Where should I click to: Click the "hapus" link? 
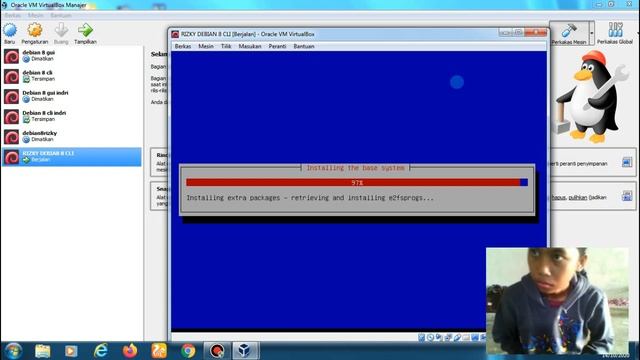tap(559, 198)
